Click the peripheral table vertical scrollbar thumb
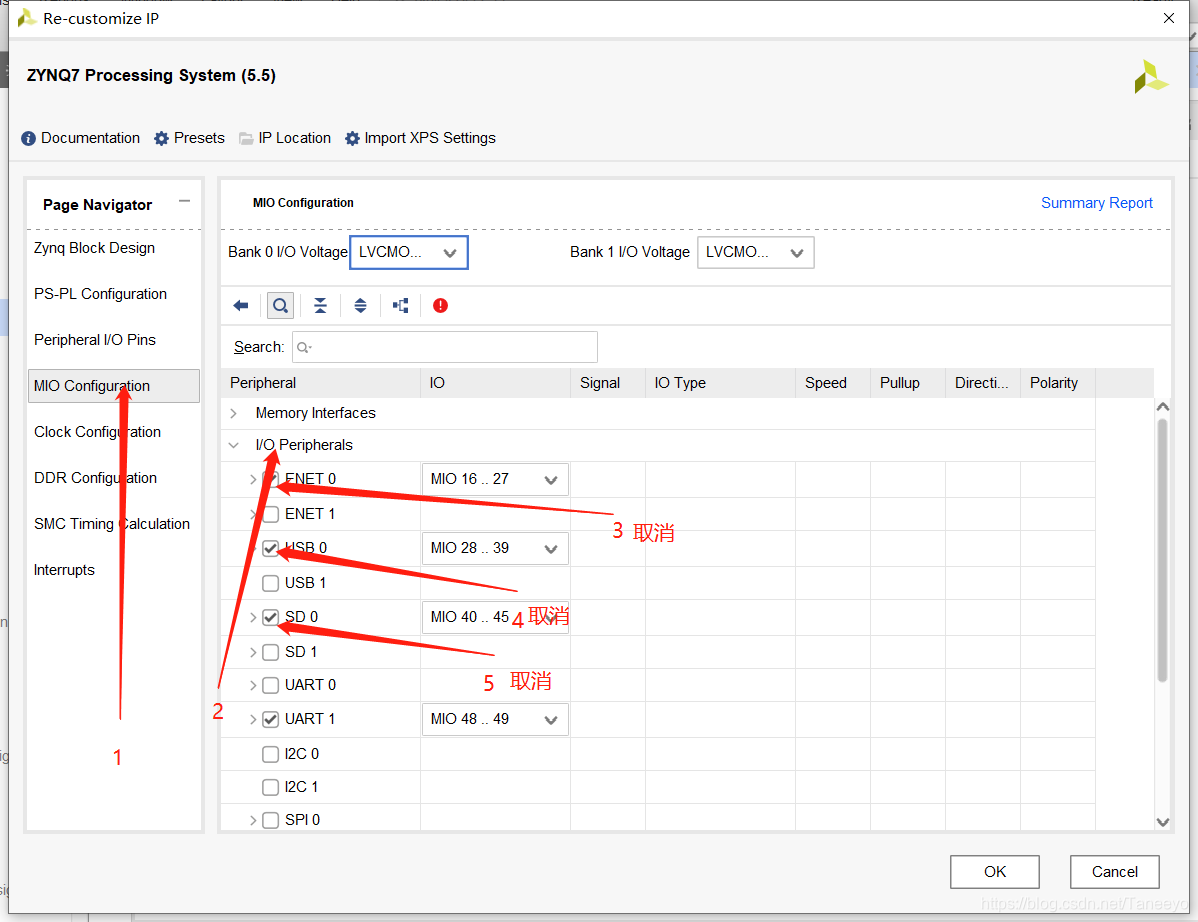The image size is (1198, 922). click(1163, 550)
